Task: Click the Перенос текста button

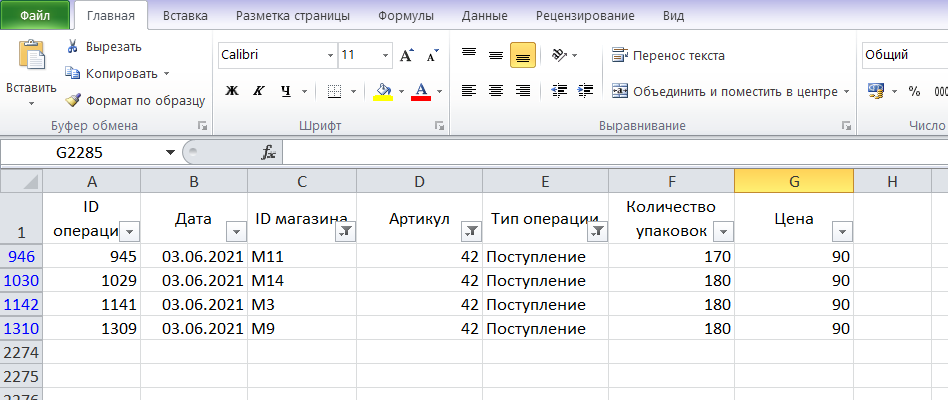Action: pyautogui.click(x=668, y=56)
